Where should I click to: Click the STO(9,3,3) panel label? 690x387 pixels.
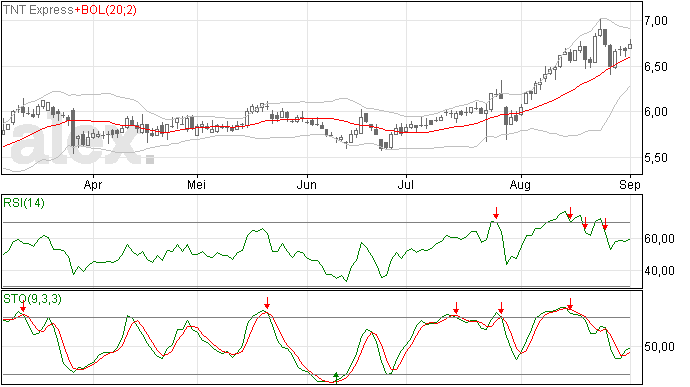(32, 299)
